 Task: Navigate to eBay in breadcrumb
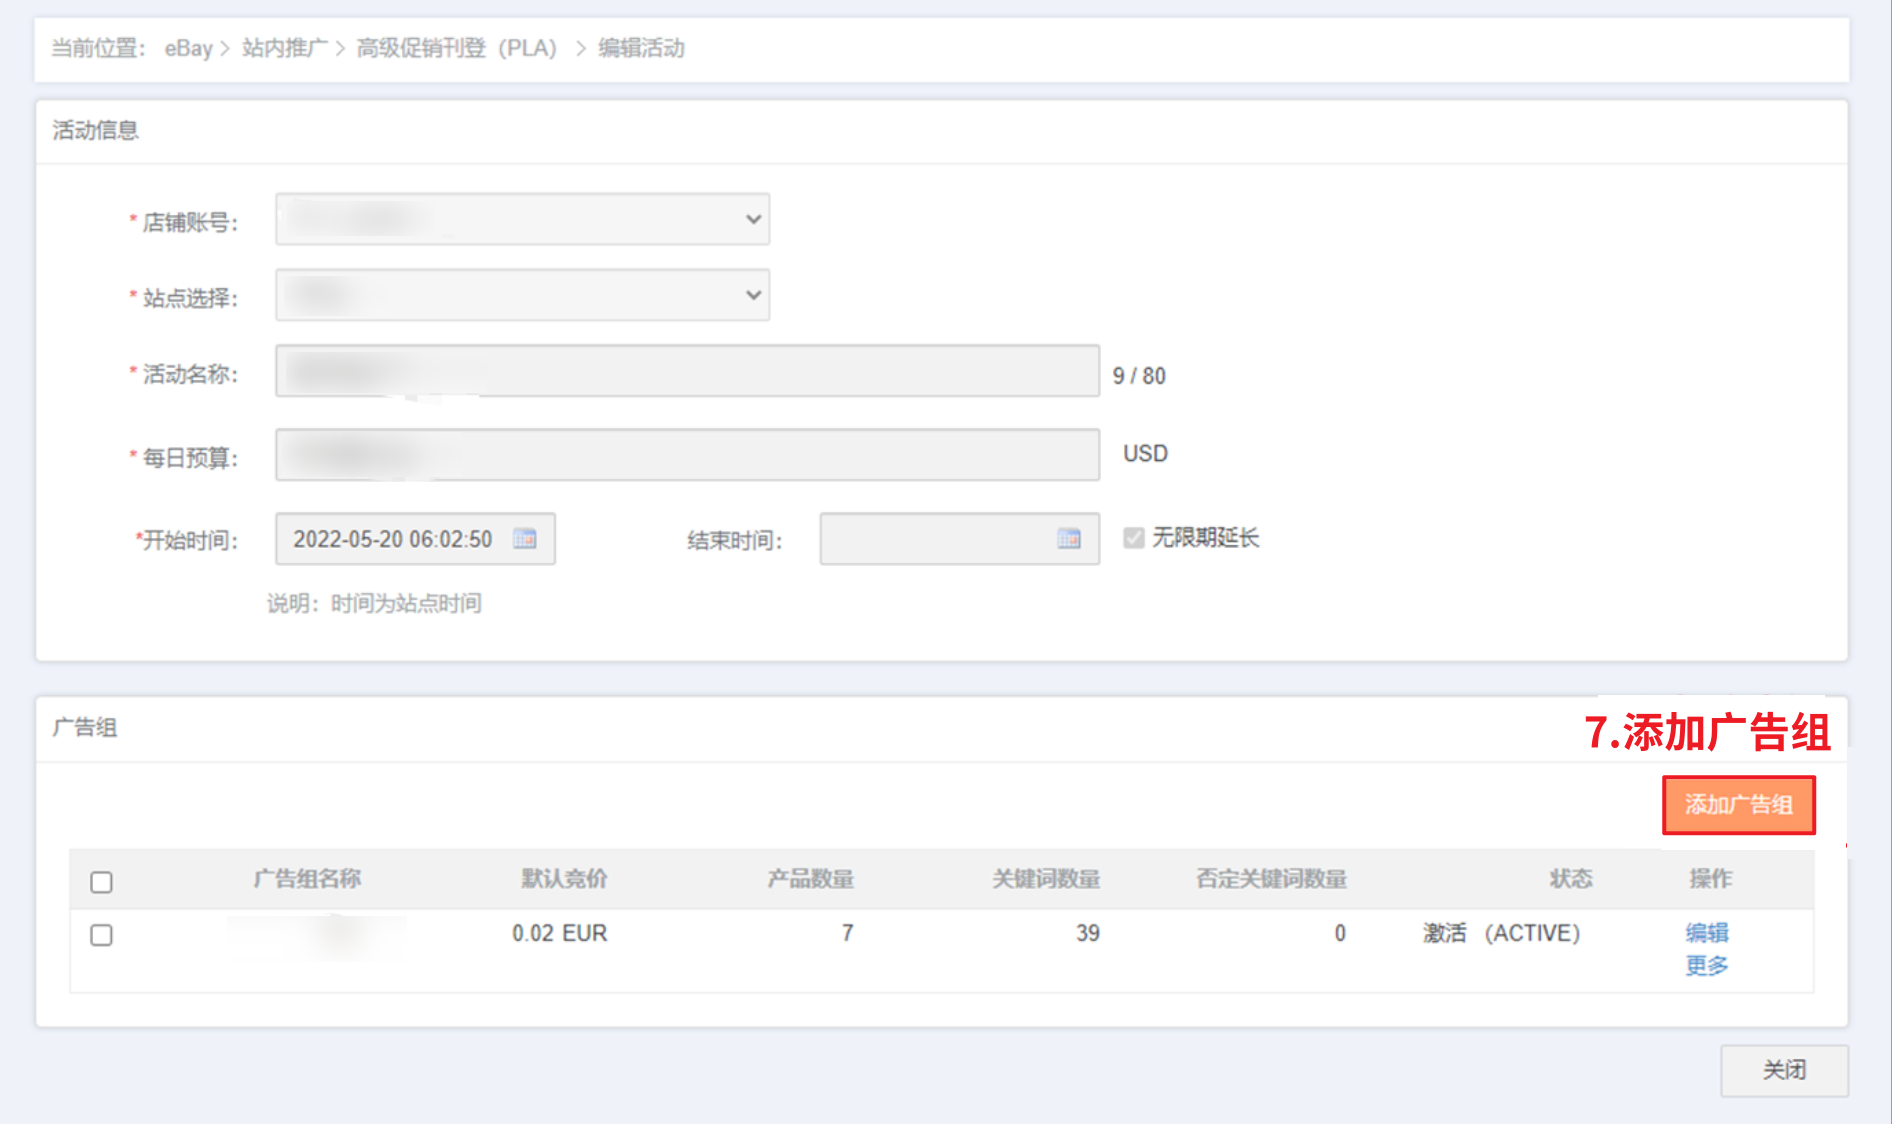coord(188,48)
